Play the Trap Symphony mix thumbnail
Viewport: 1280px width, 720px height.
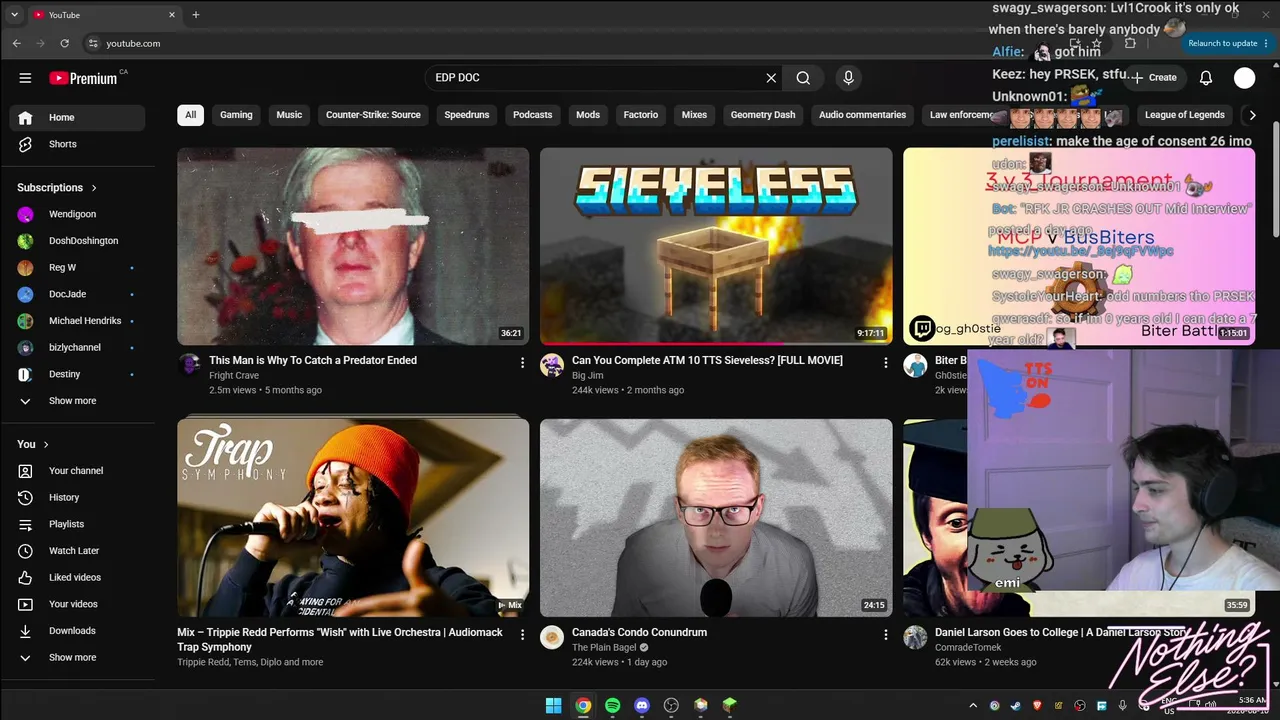[353, 518]
